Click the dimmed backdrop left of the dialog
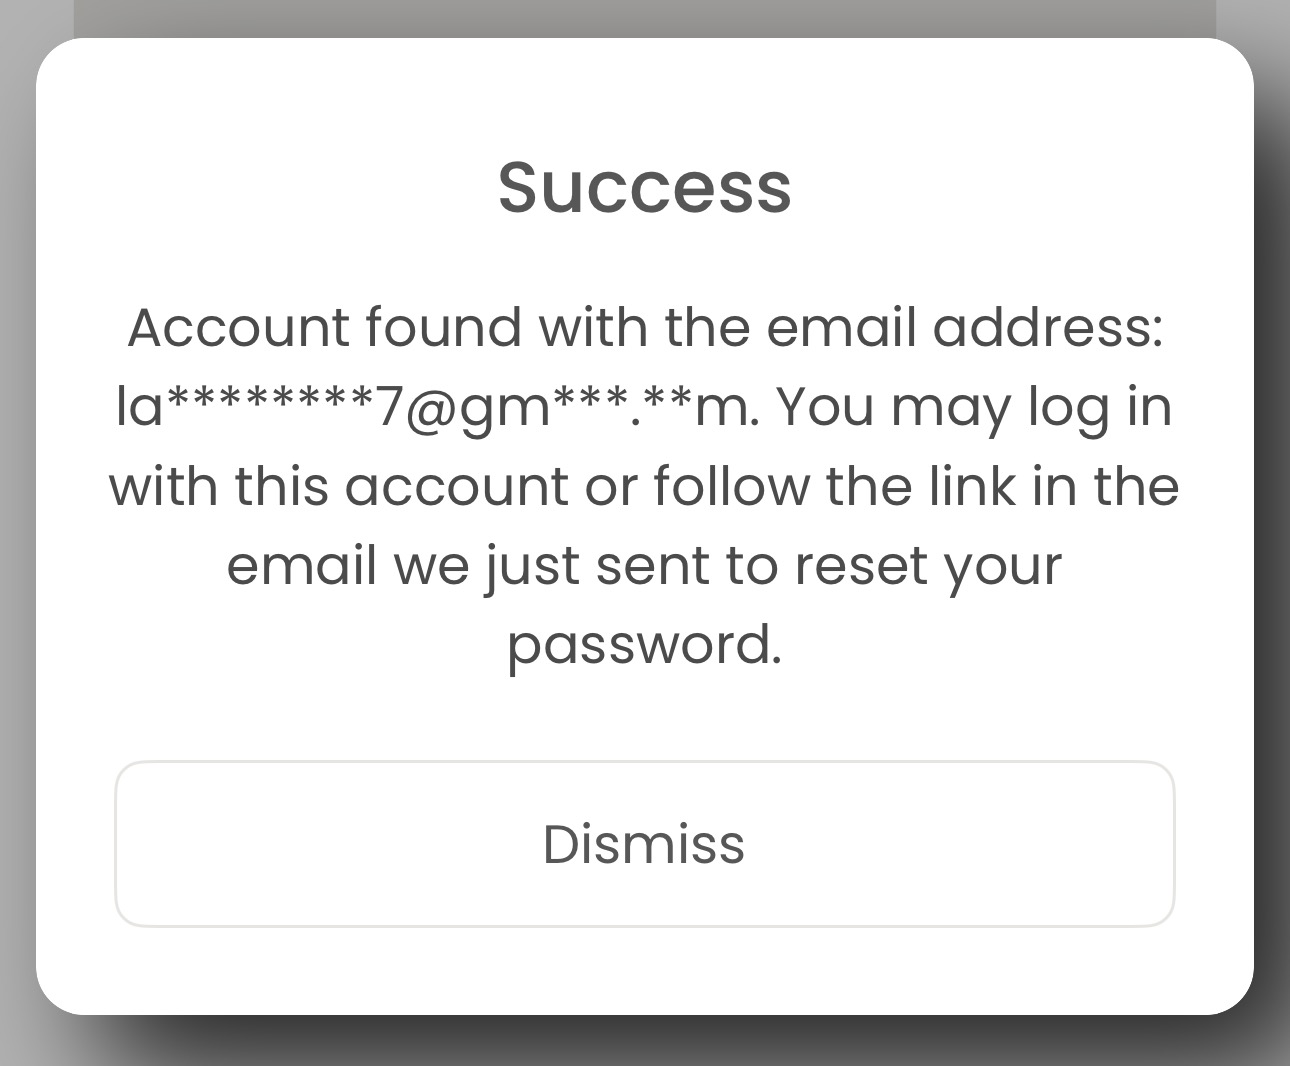The width and height of the screenshot is (1290, 1066). click(x=17, y=500)
